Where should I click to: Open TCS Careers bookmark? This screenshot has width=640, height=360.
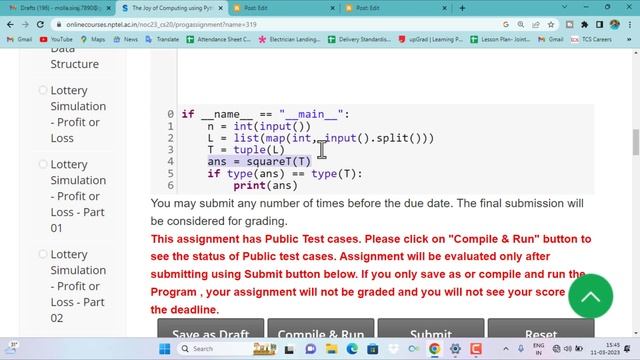(x=591, y=39)
